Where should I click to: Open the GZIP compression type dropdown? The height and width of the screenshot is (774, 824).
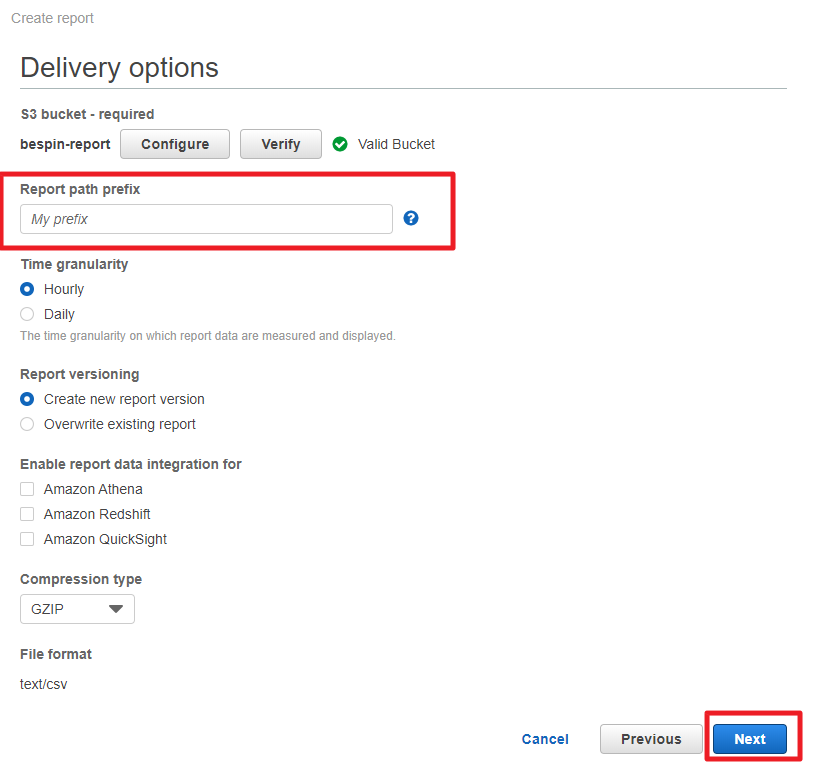[77, 609]
